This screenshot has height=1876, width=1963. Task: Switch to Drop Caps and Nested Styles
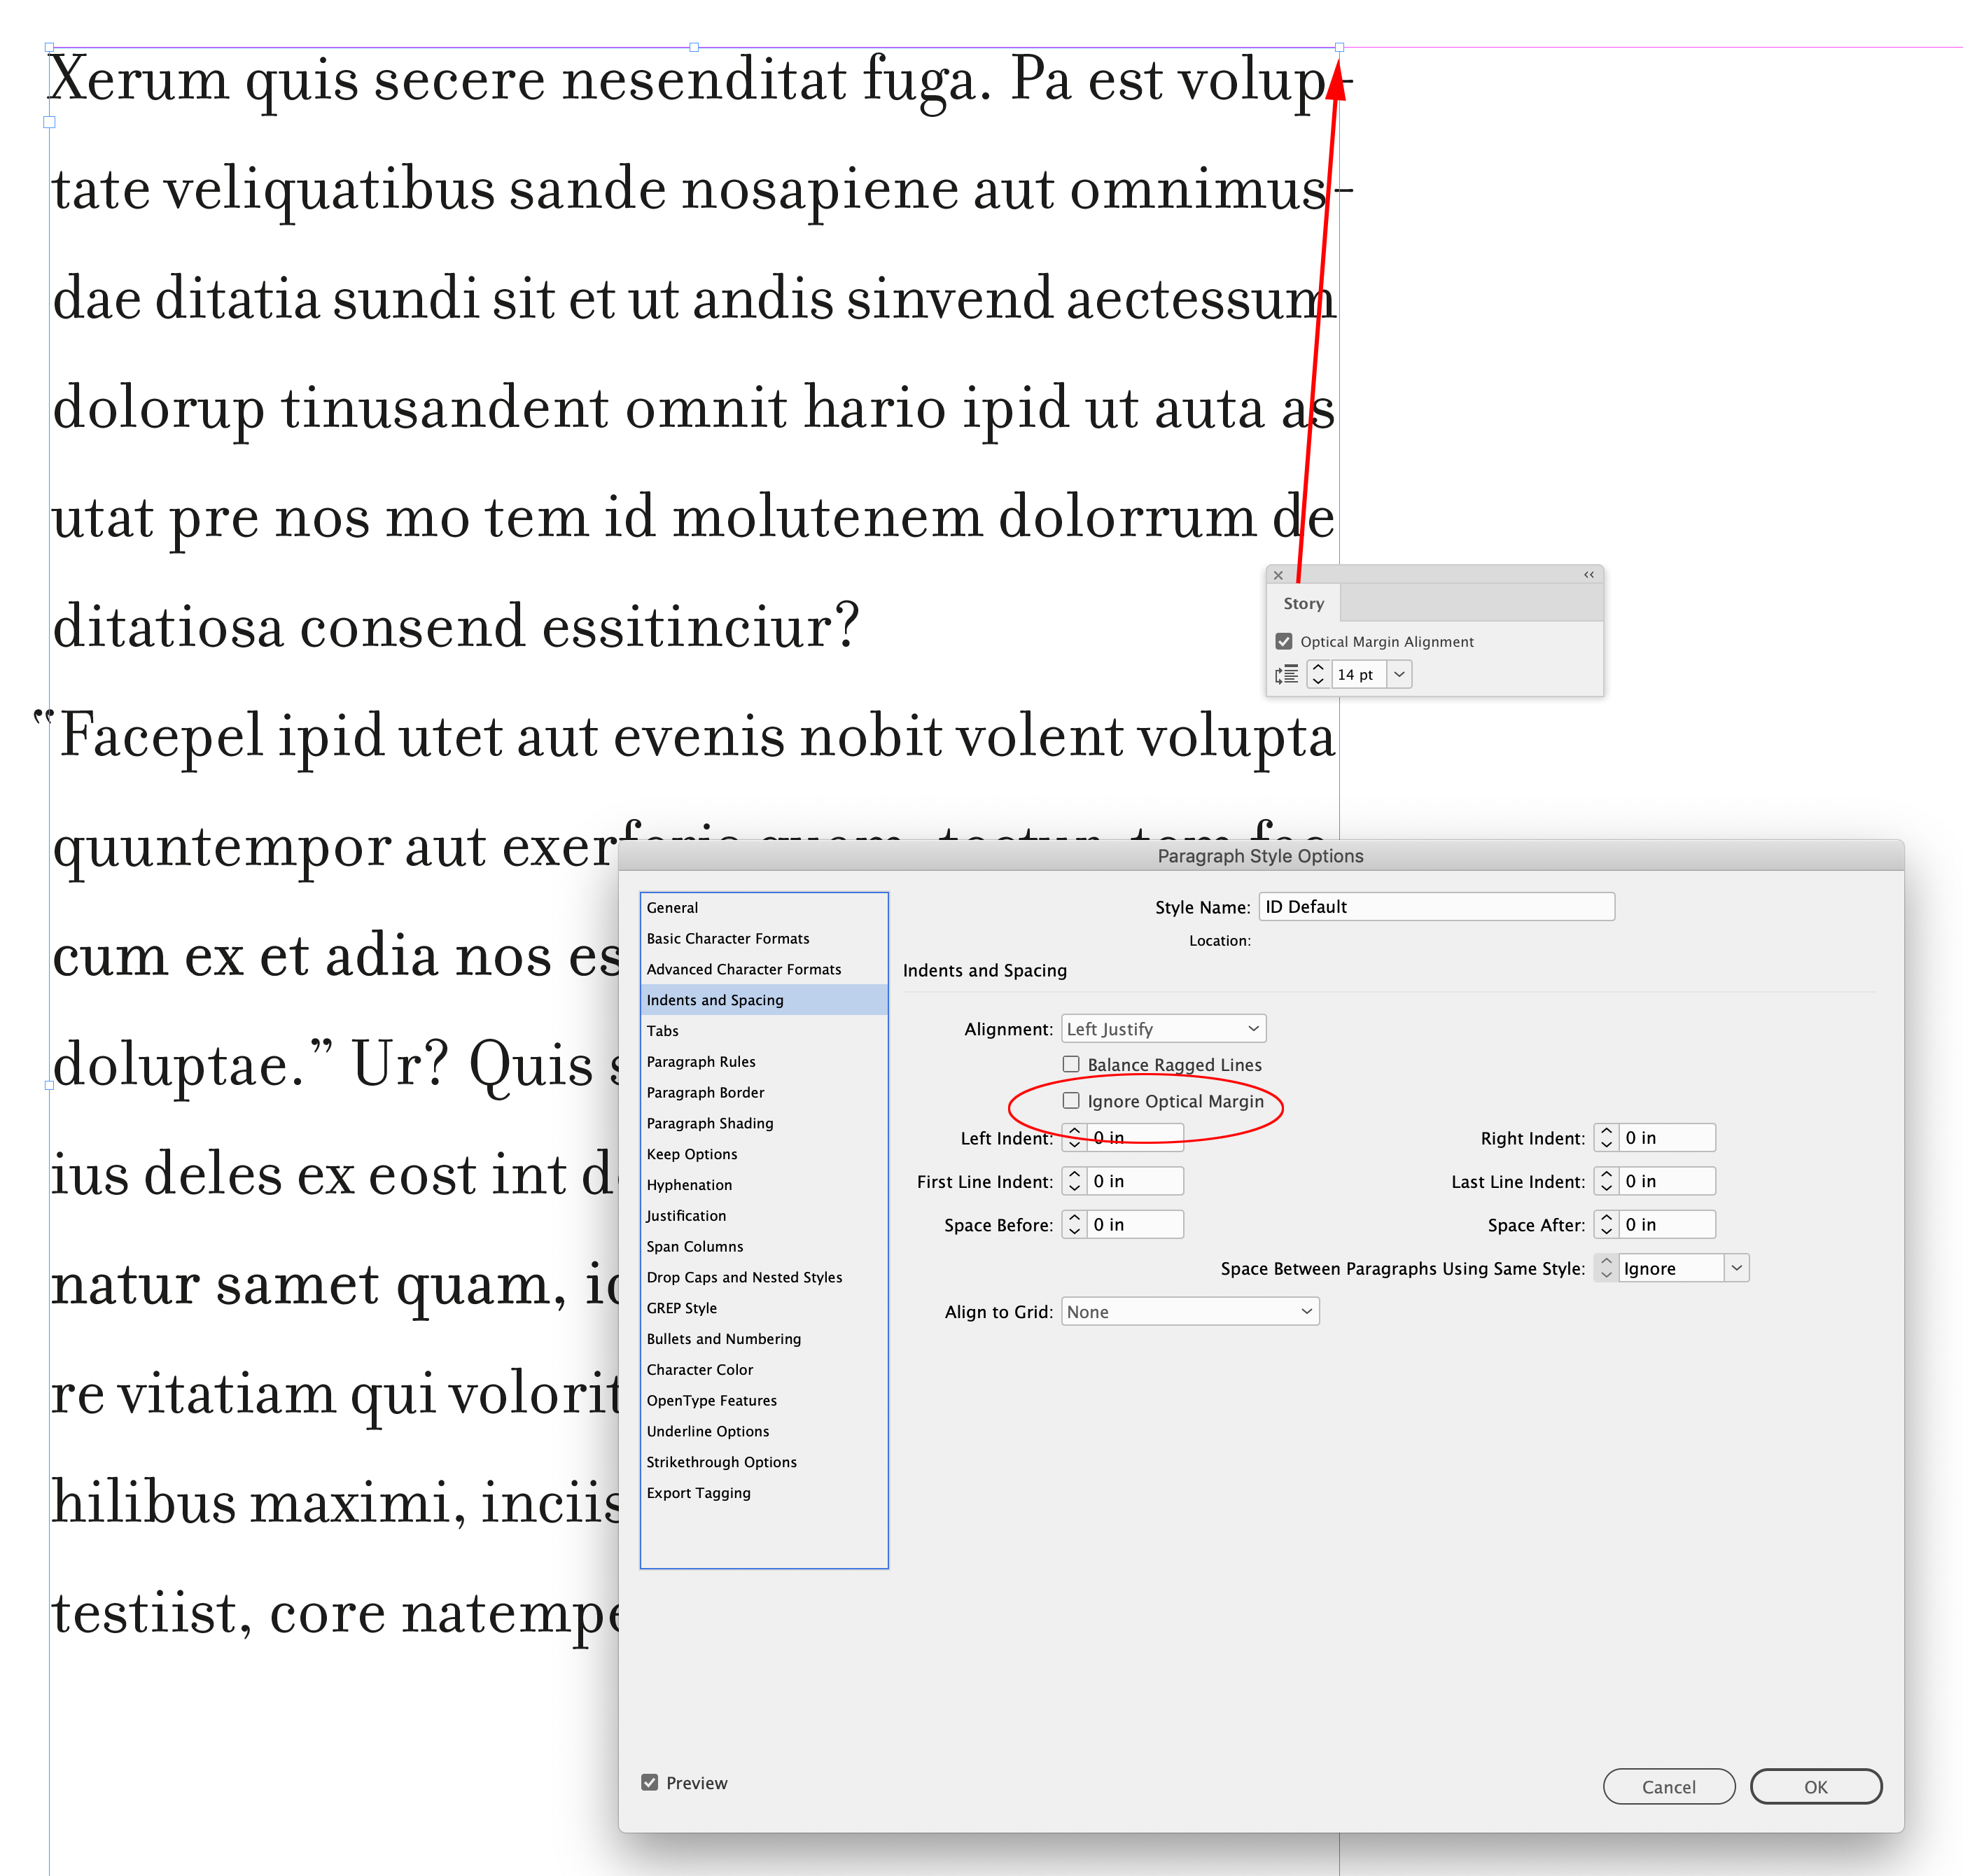tap(744, 1277)
